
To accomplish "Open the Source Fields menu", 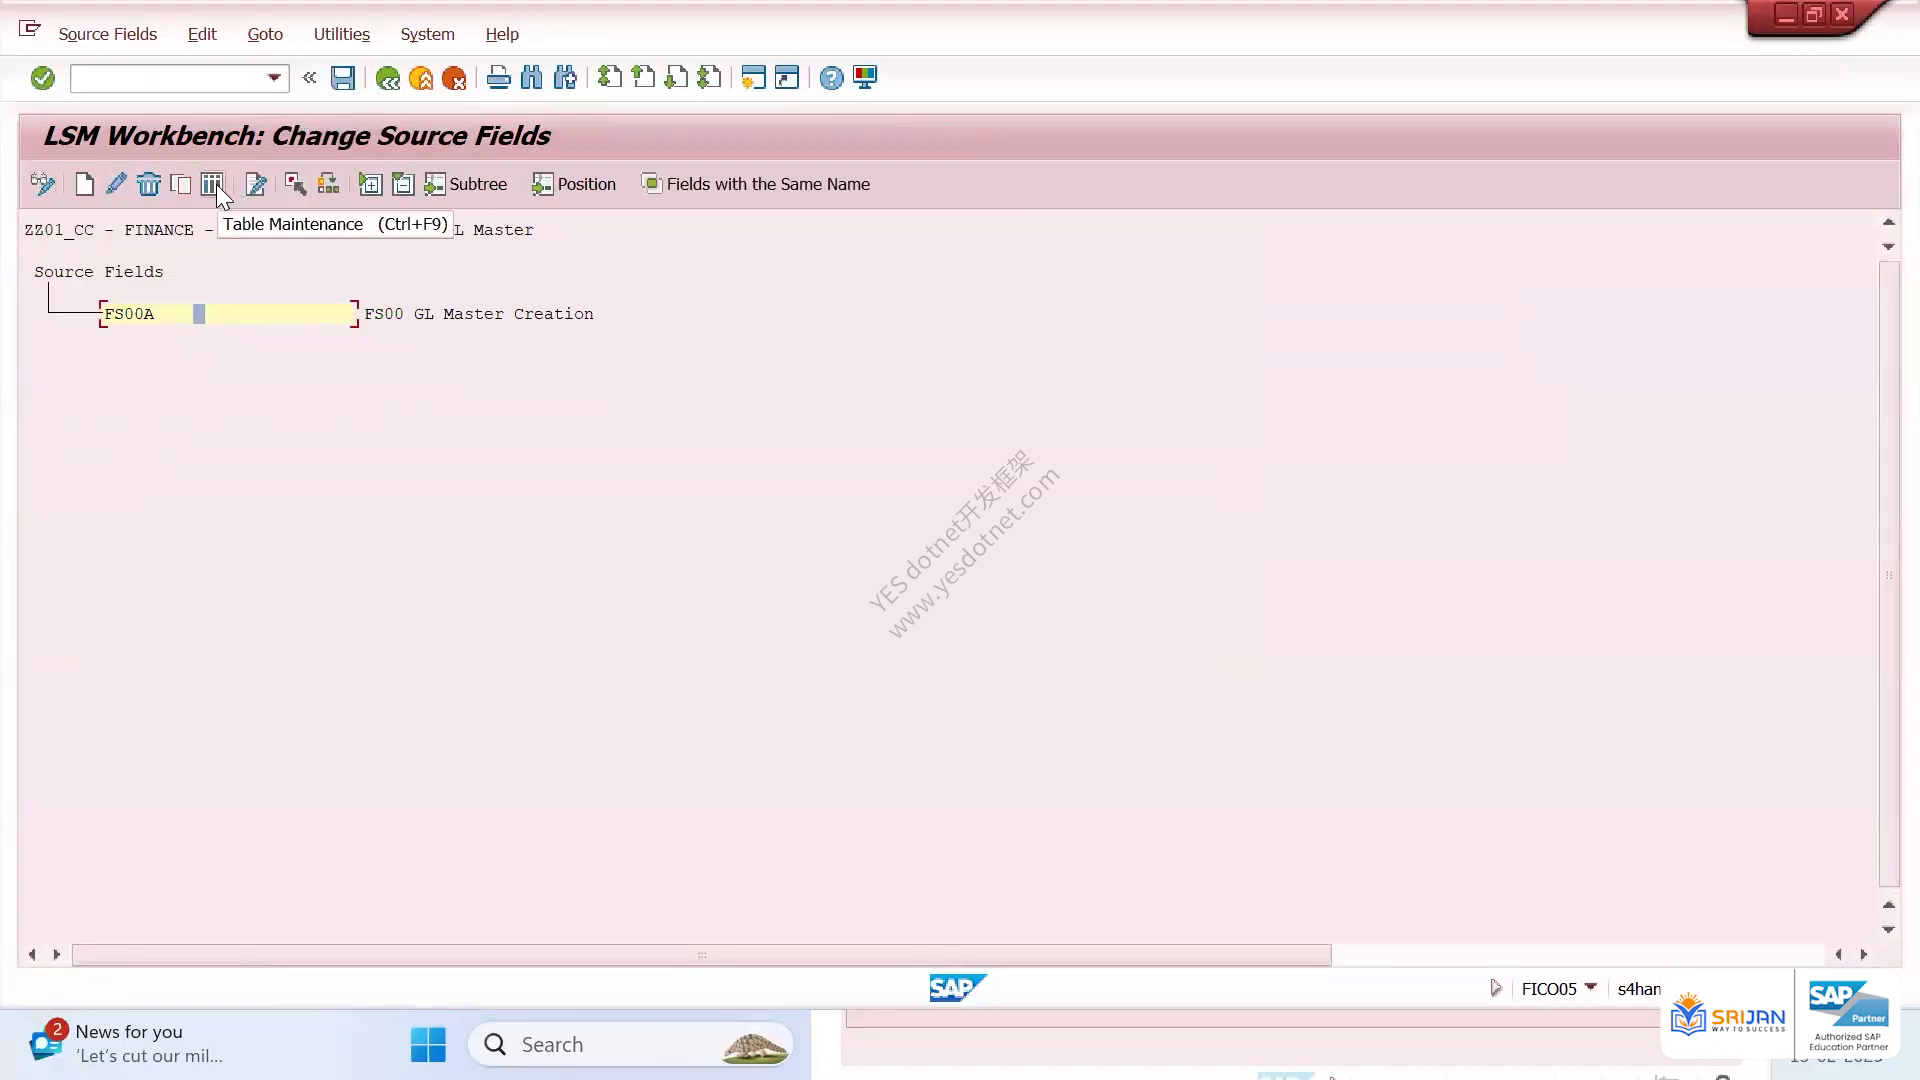I will [108, 34].
